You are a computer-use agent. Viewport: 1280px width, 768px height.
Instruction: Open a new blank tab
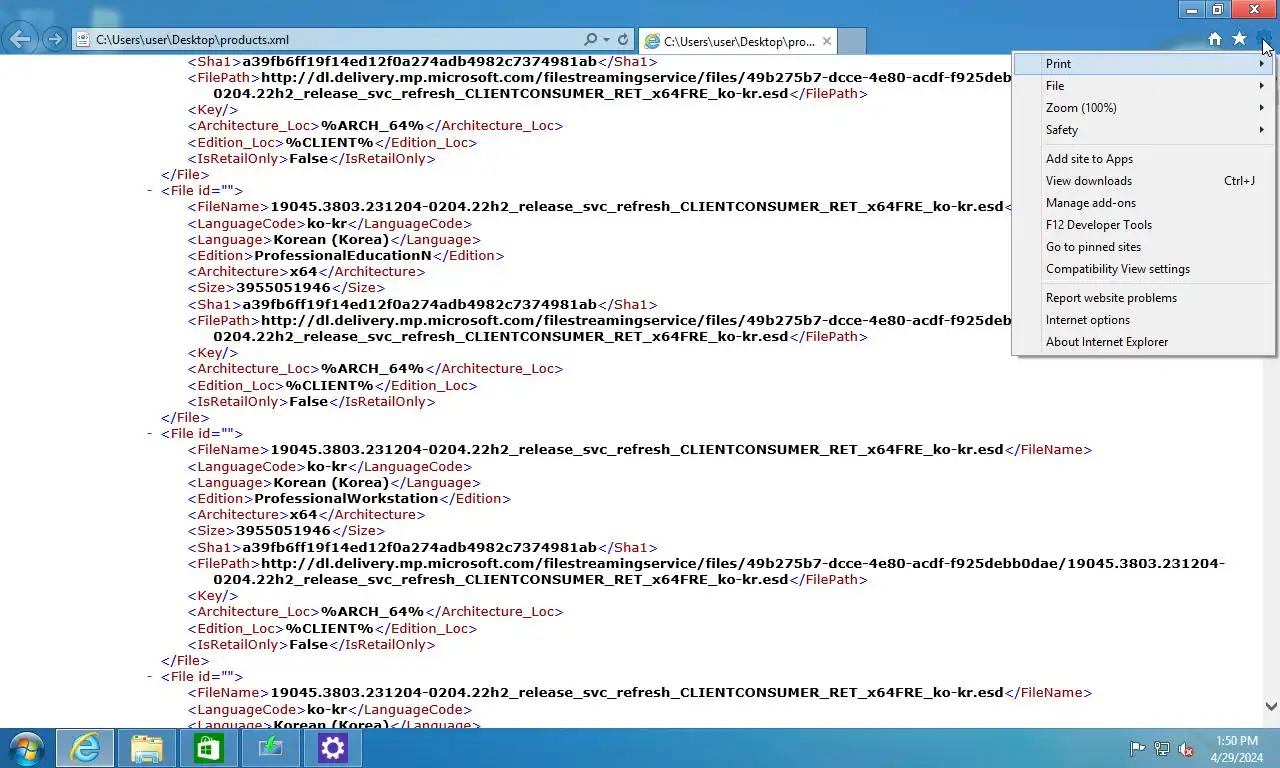[x=852, y=41]
